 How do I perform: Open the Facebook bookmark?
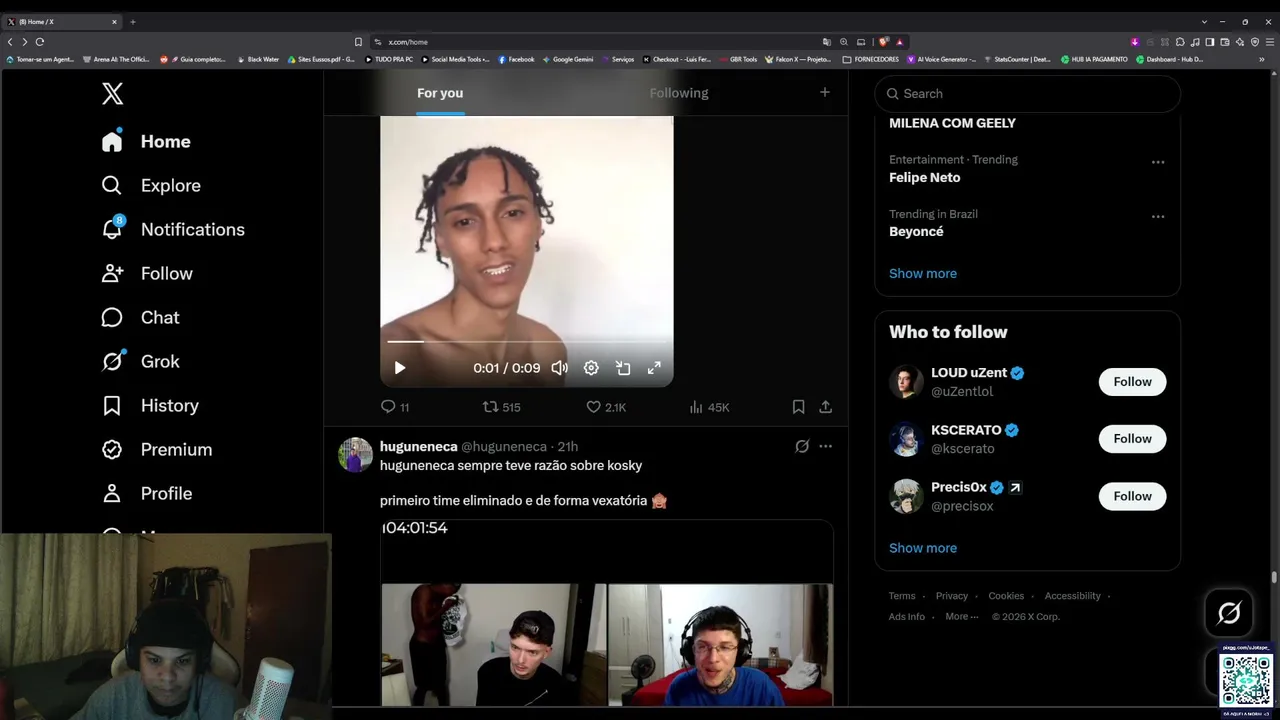pos(516,59)
